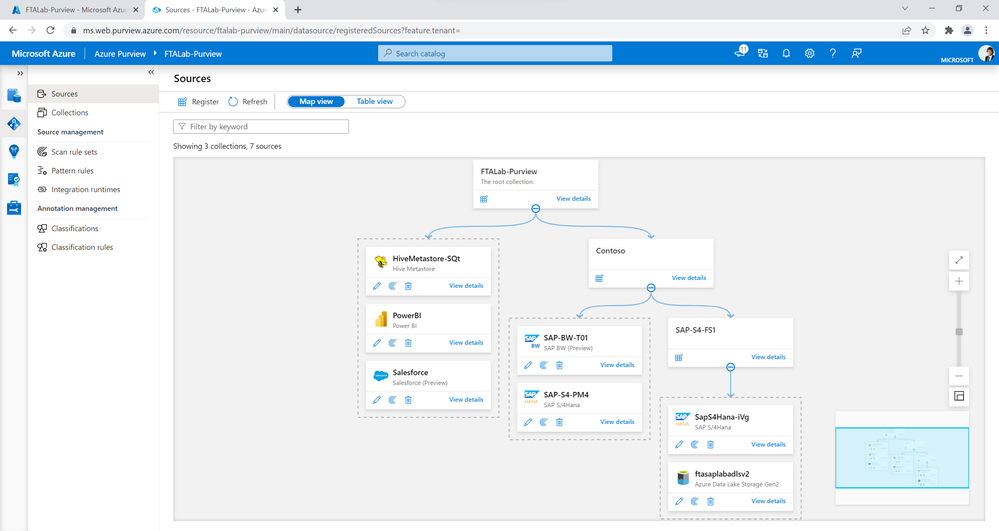Delete the ftasaplabadlsv2 source

[x=710, y=501]
